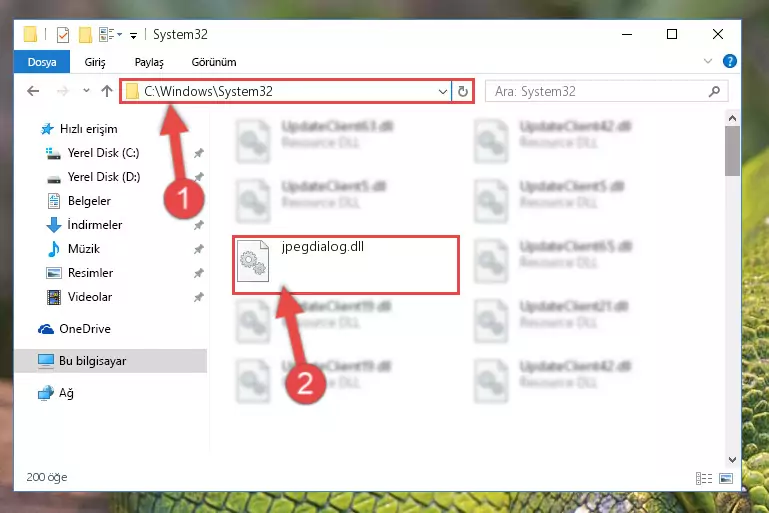Screen dimensions: 769x513
Task: Go back with the left arrow button
Action: (33, 91)
